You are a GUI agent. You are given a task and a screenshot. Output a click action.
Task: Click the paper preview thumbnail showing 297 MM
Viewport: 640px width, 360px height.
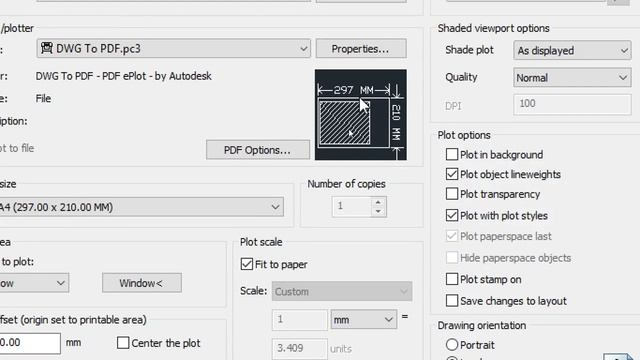[x=360, y=115]
